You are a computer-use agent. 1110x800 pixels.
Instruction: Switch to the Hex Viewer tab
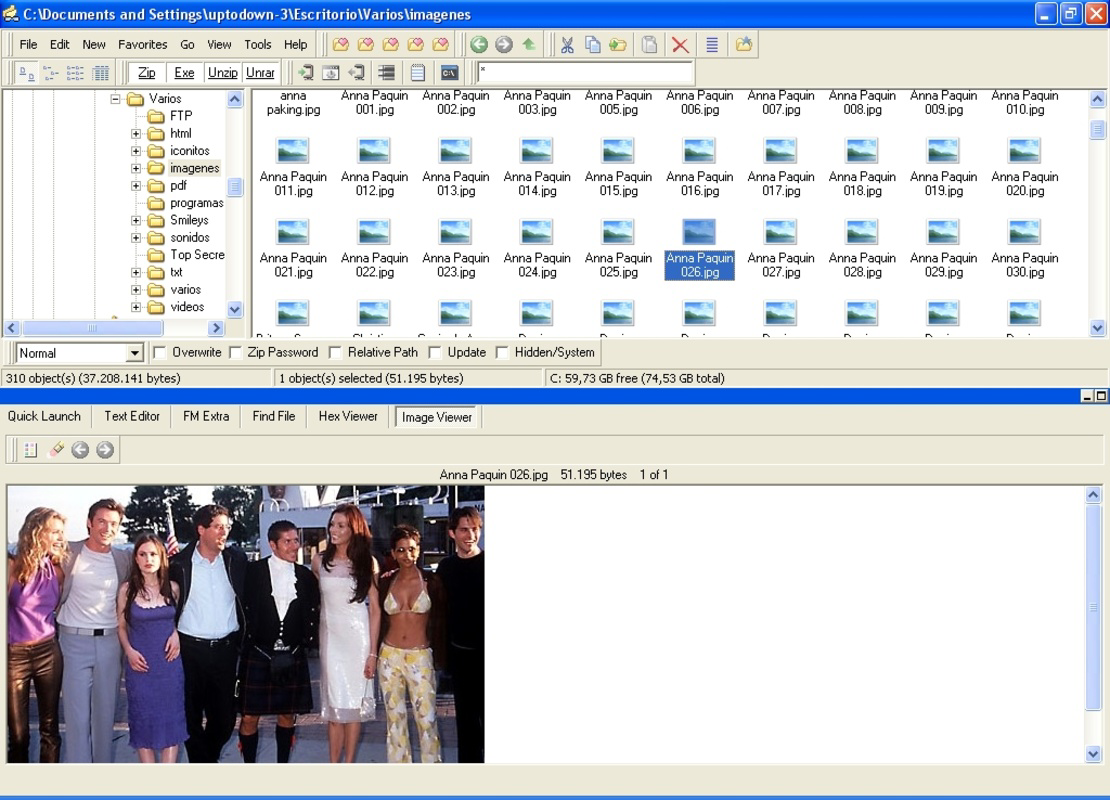pyautogui.click(x=347, y=417)
